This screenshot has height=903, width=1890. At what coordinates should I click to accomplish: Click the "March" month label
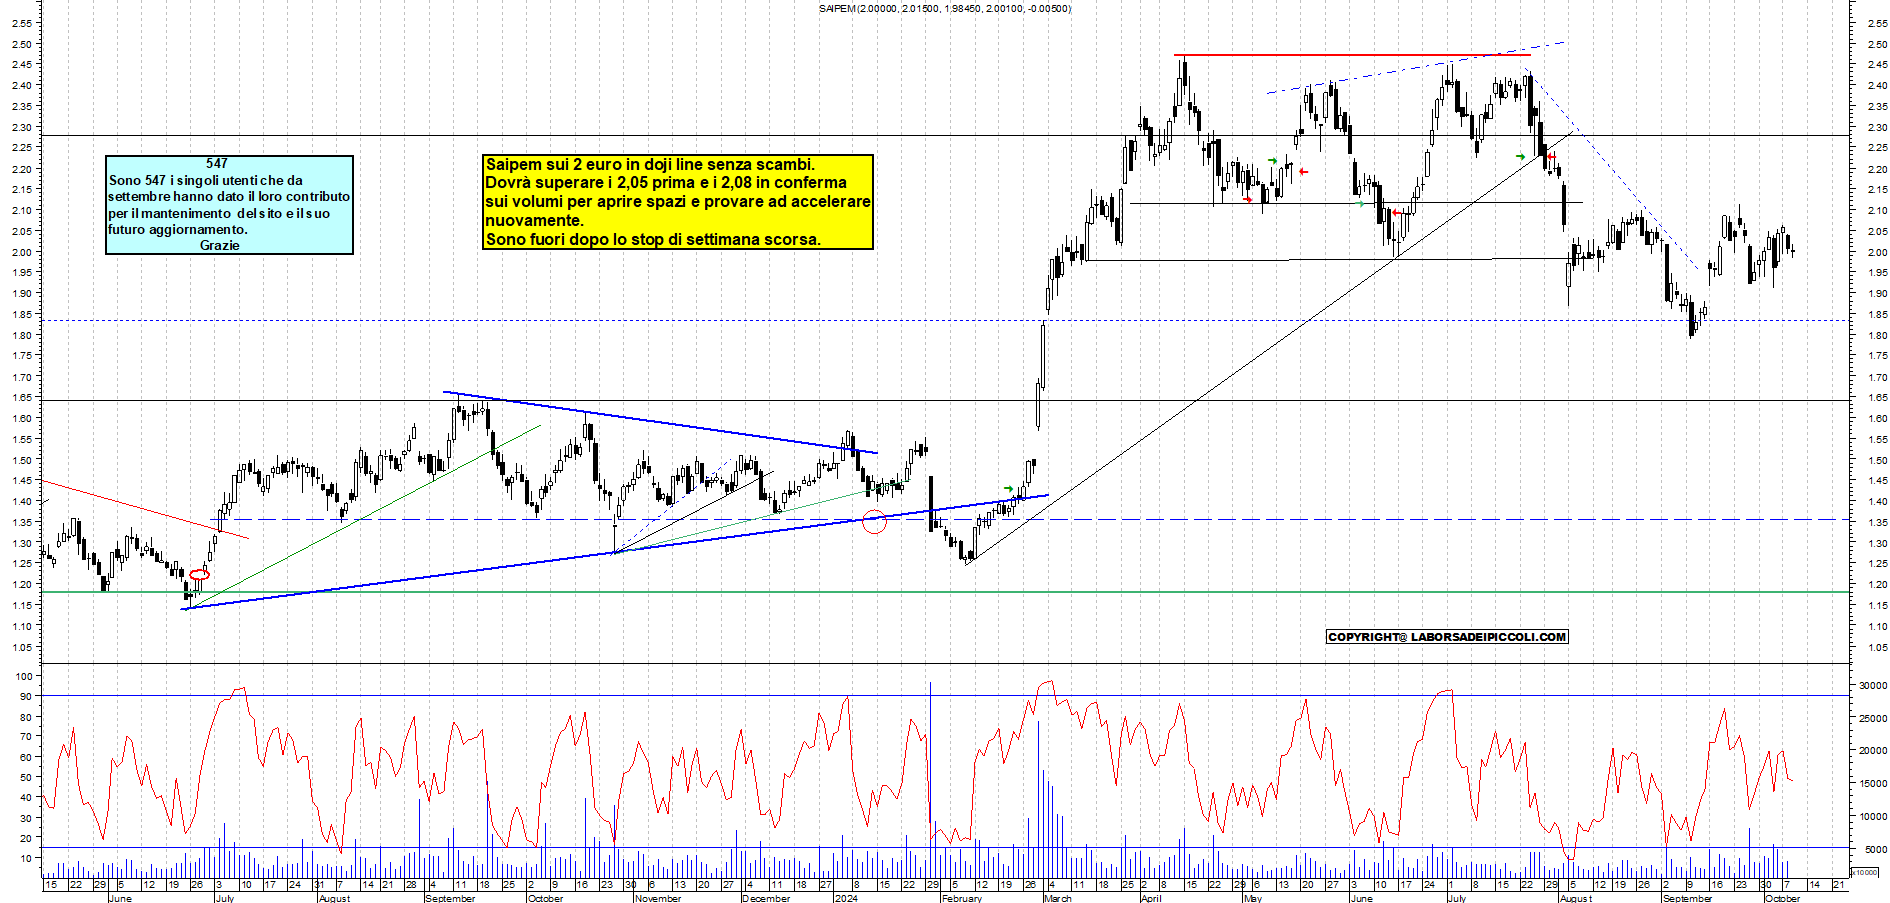pyautogui.click(x=1057, y=898)
